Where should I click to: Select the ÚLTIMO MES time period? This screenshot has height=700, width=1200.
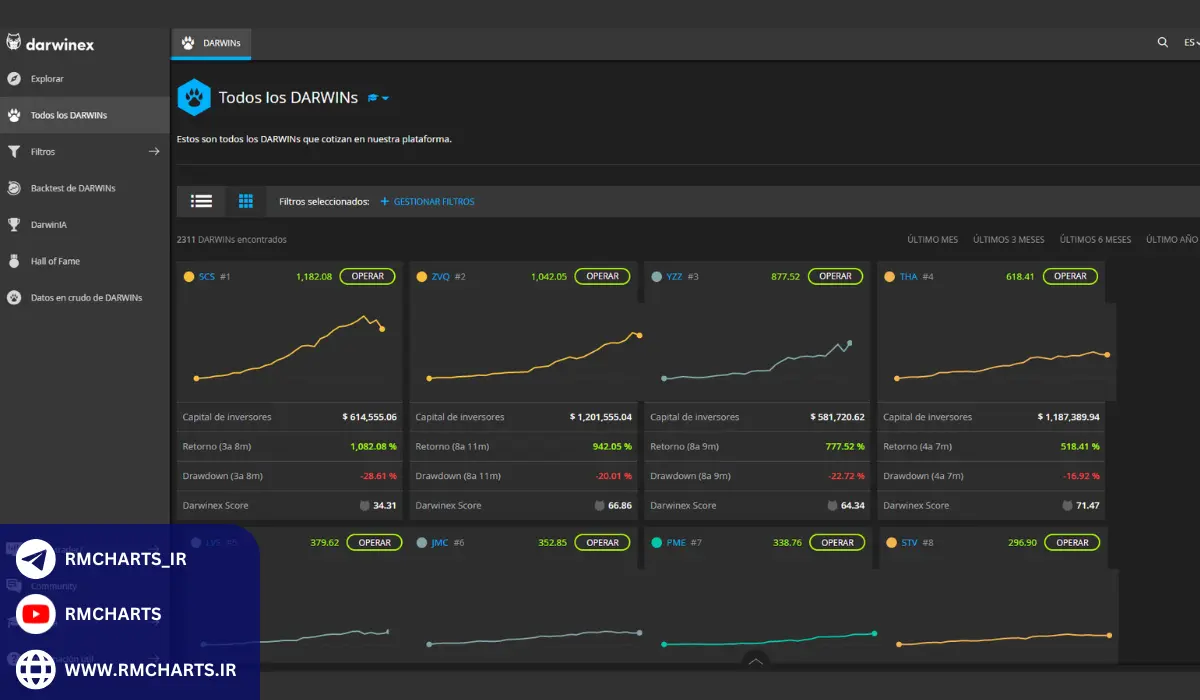pyautogui.click(x=932, y=240)
